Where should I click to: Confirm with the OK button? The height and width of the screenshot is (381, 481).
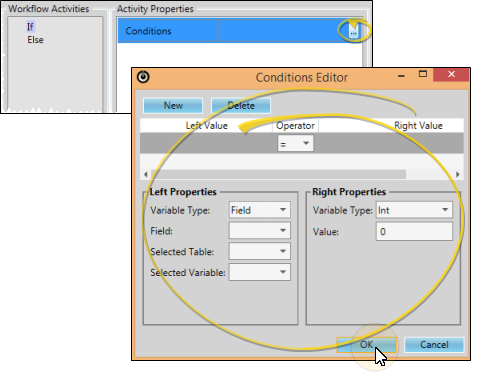tap(366, 345)
